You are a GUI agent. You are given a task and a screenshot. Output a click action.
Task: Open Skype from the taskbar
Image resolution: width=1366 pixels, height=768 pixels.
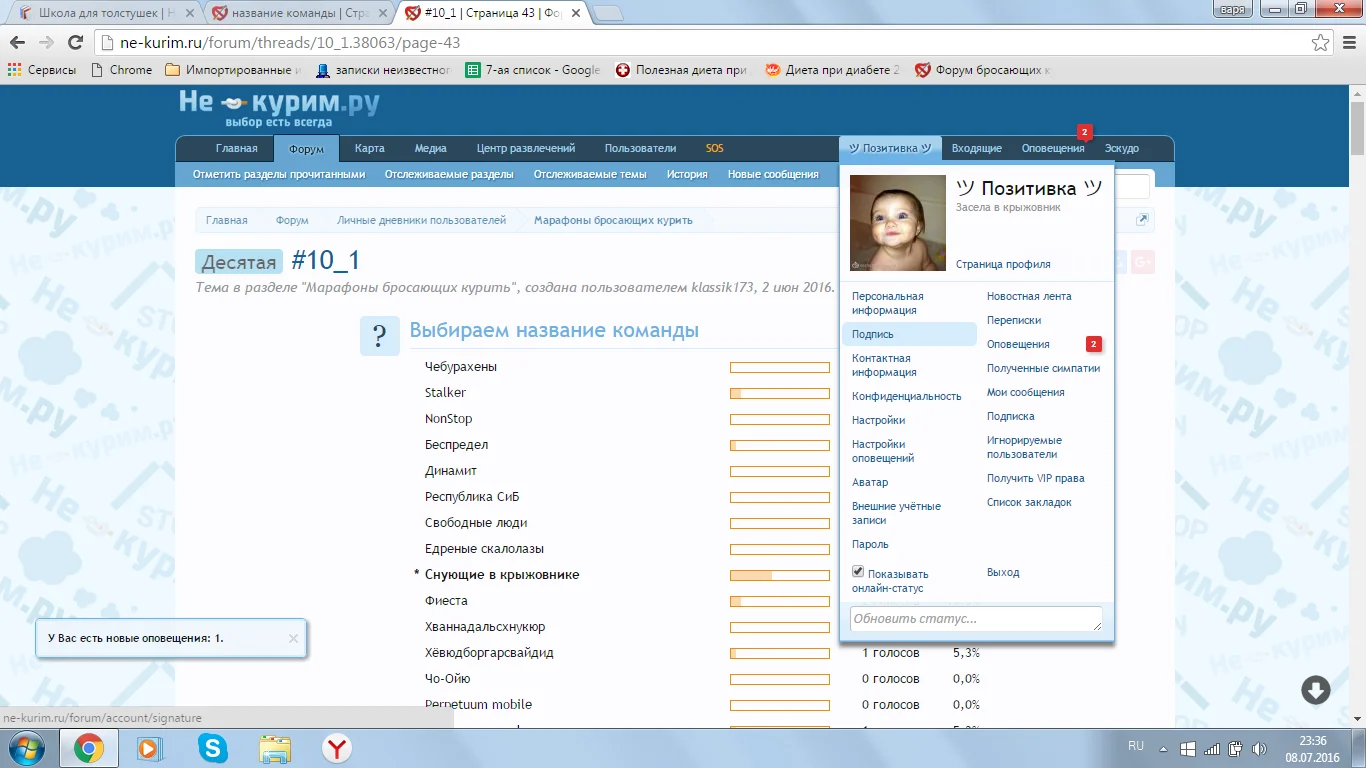click(212, 748)
